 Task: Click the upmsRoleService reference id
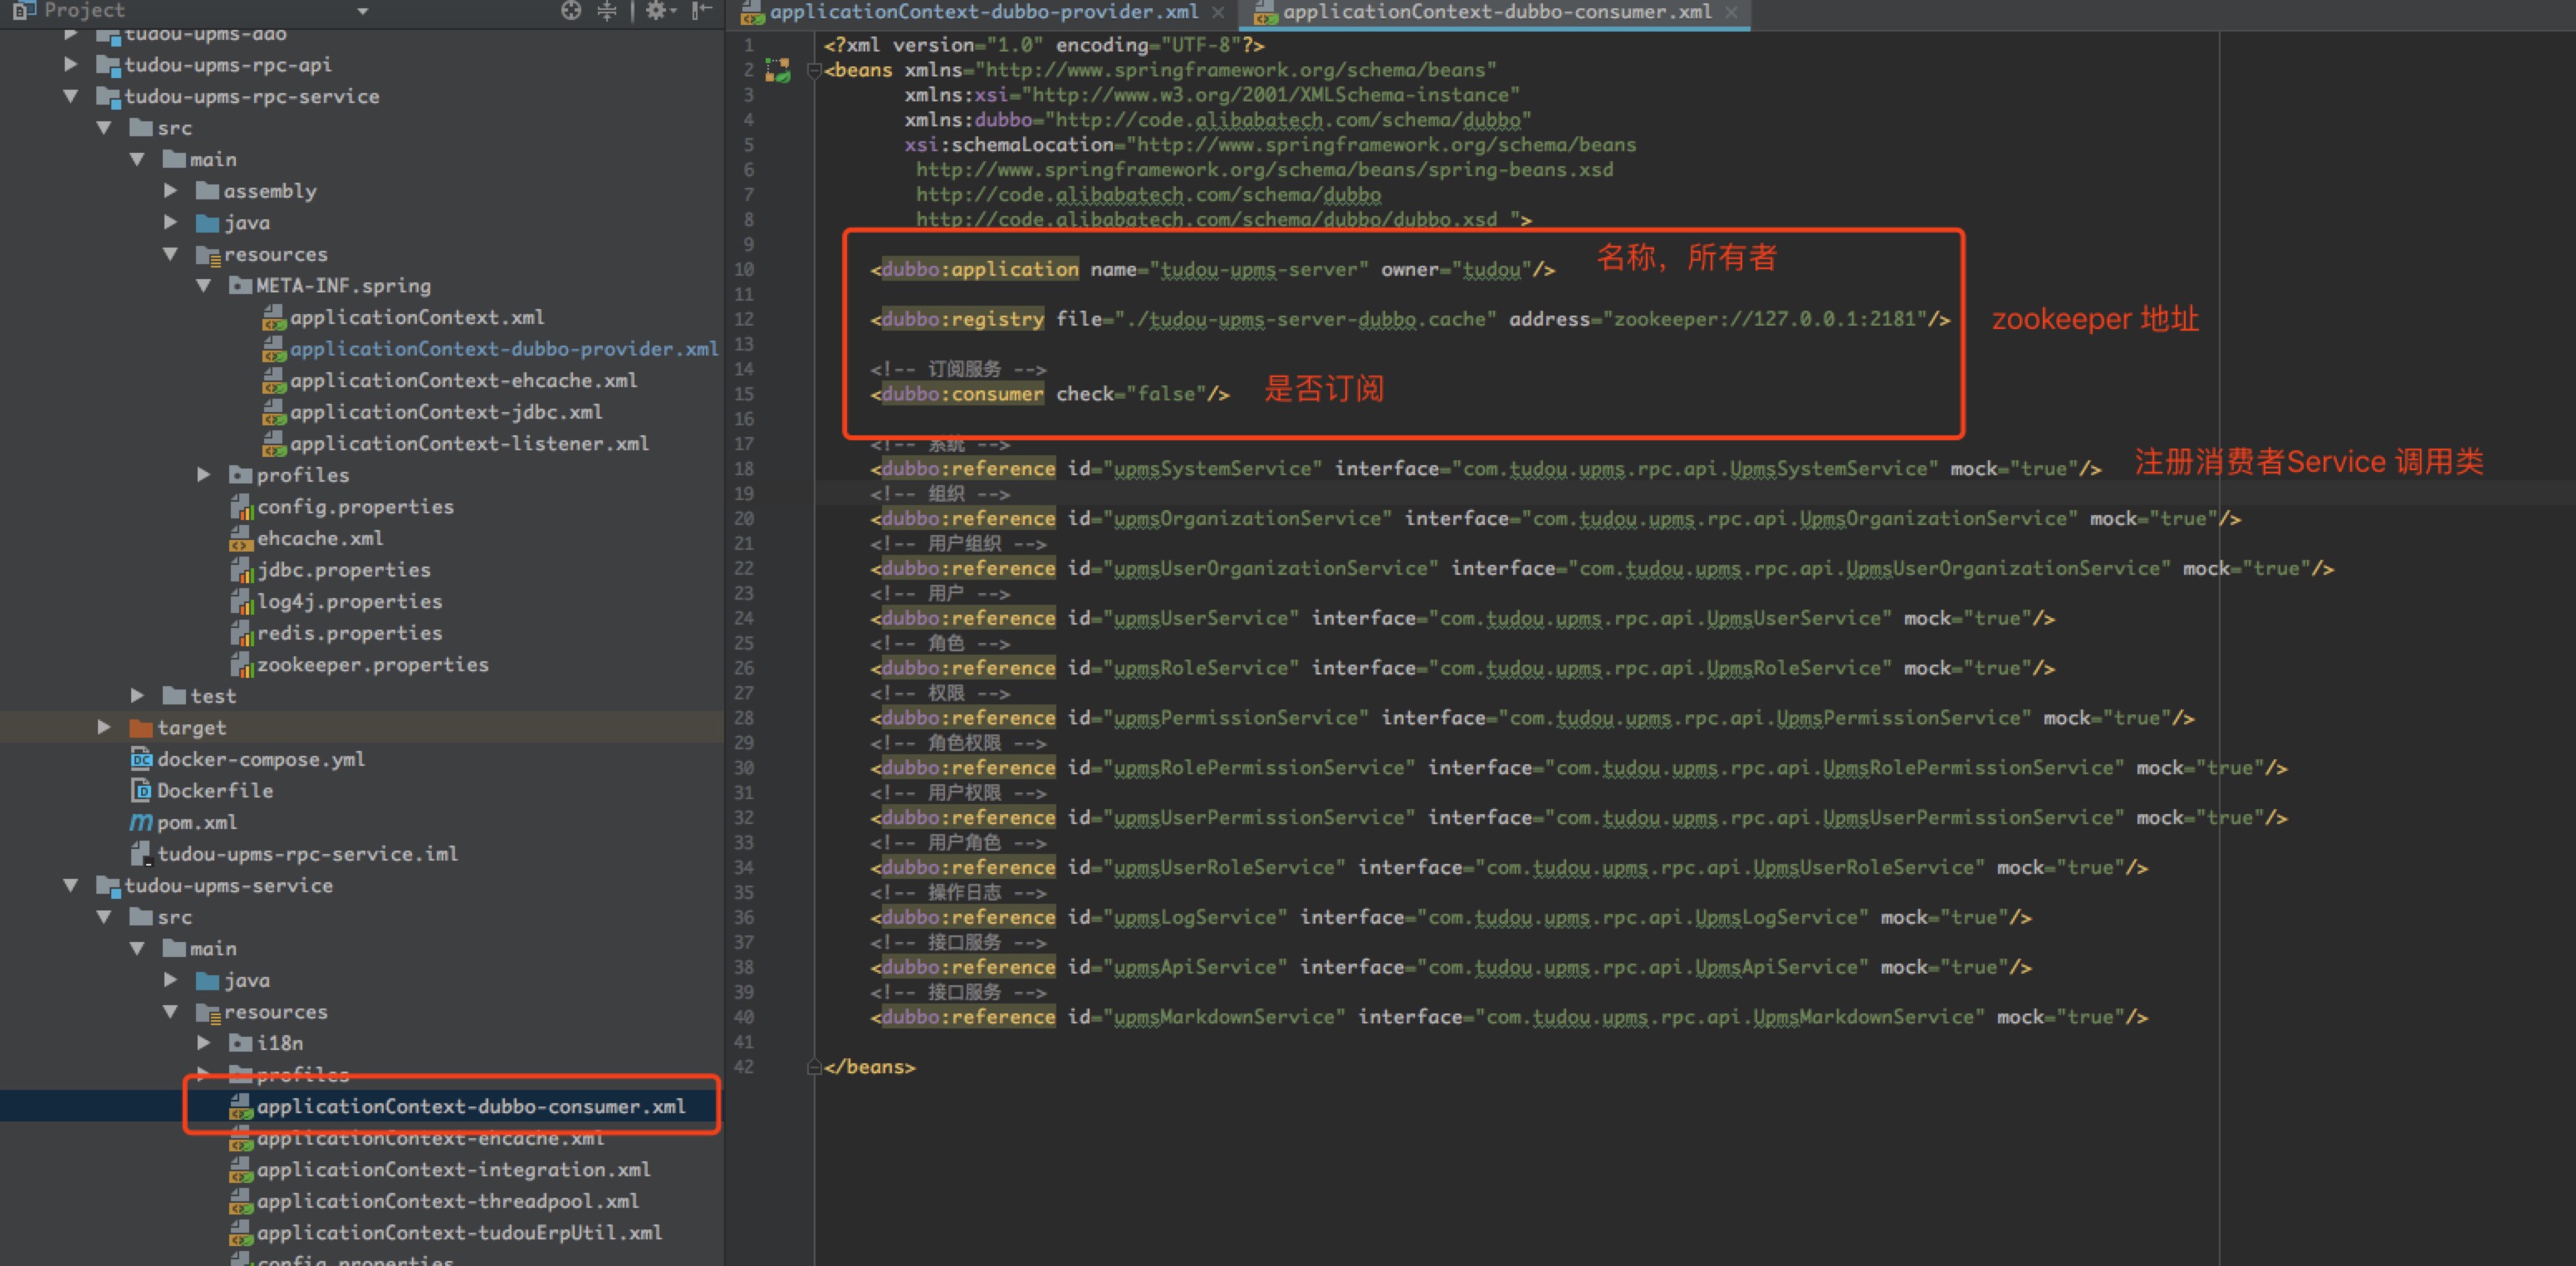pos(1201,668)
